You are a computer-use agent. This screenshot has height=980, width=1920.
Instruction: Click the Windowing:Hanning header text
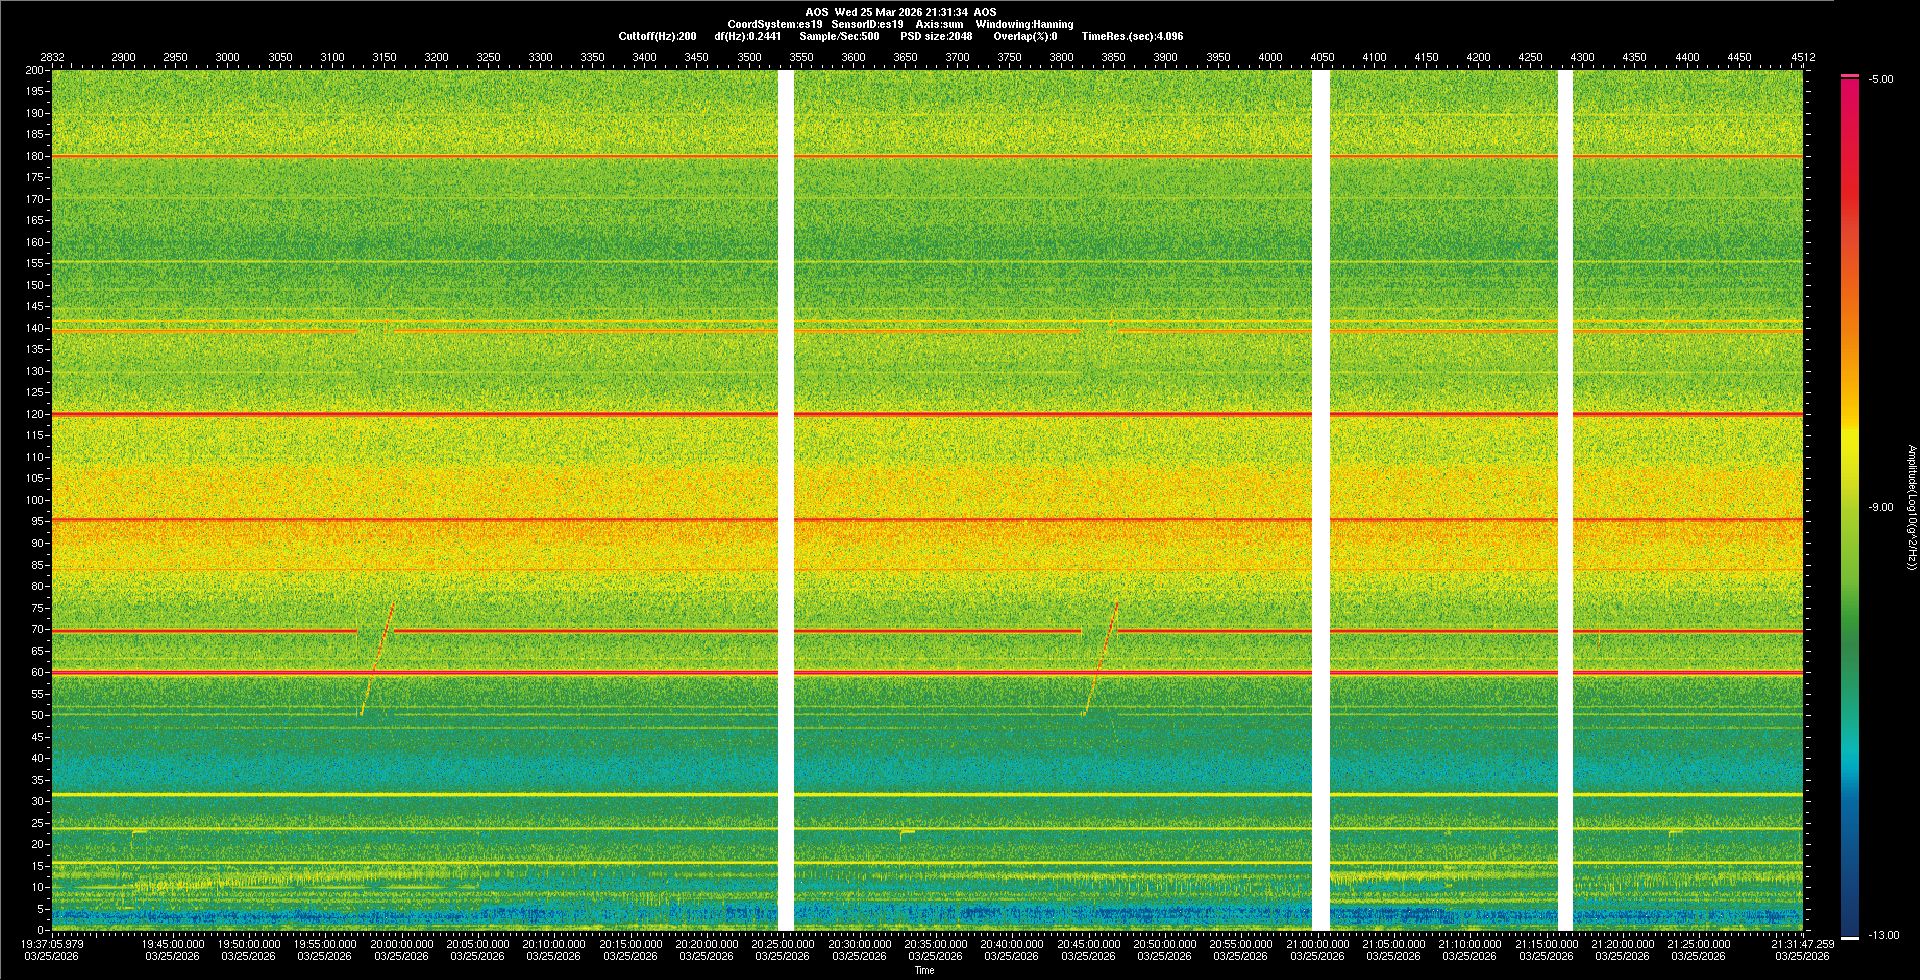coord(1024,24)
